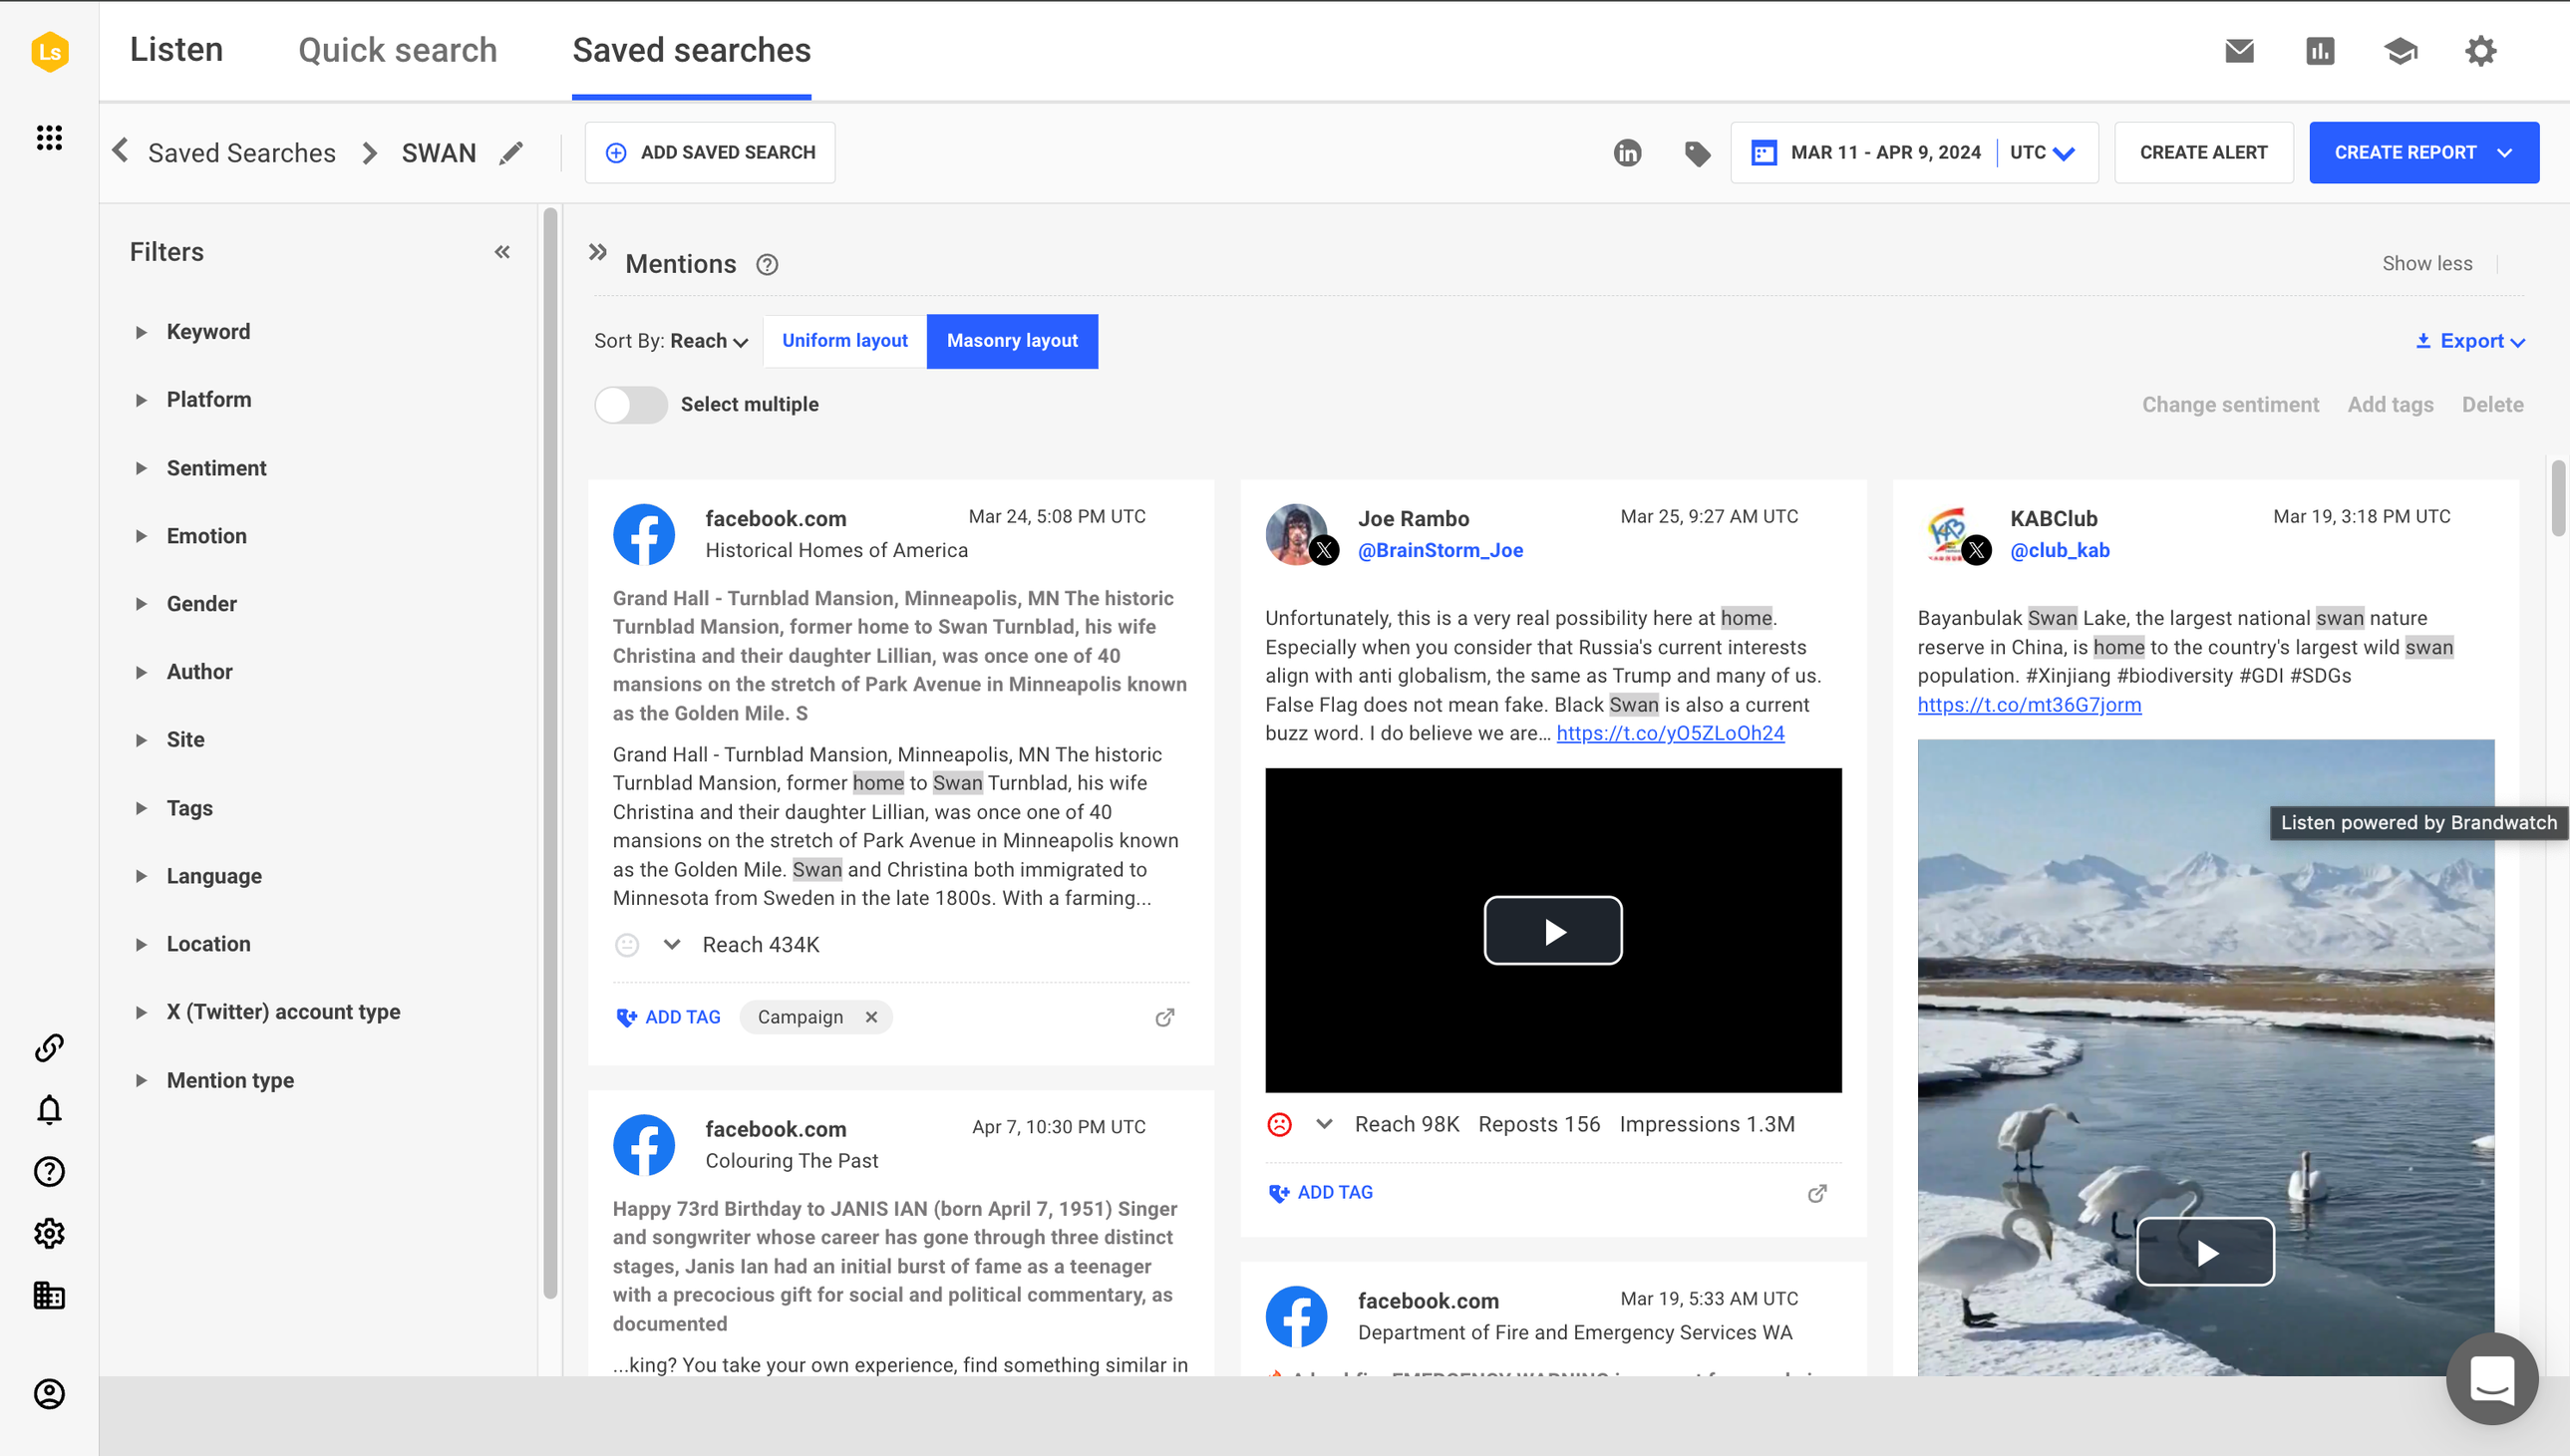The image size is (2570, 1456).
Task: Open the @BrainStorm_Joe profile link
Action: click(1440, 550)
